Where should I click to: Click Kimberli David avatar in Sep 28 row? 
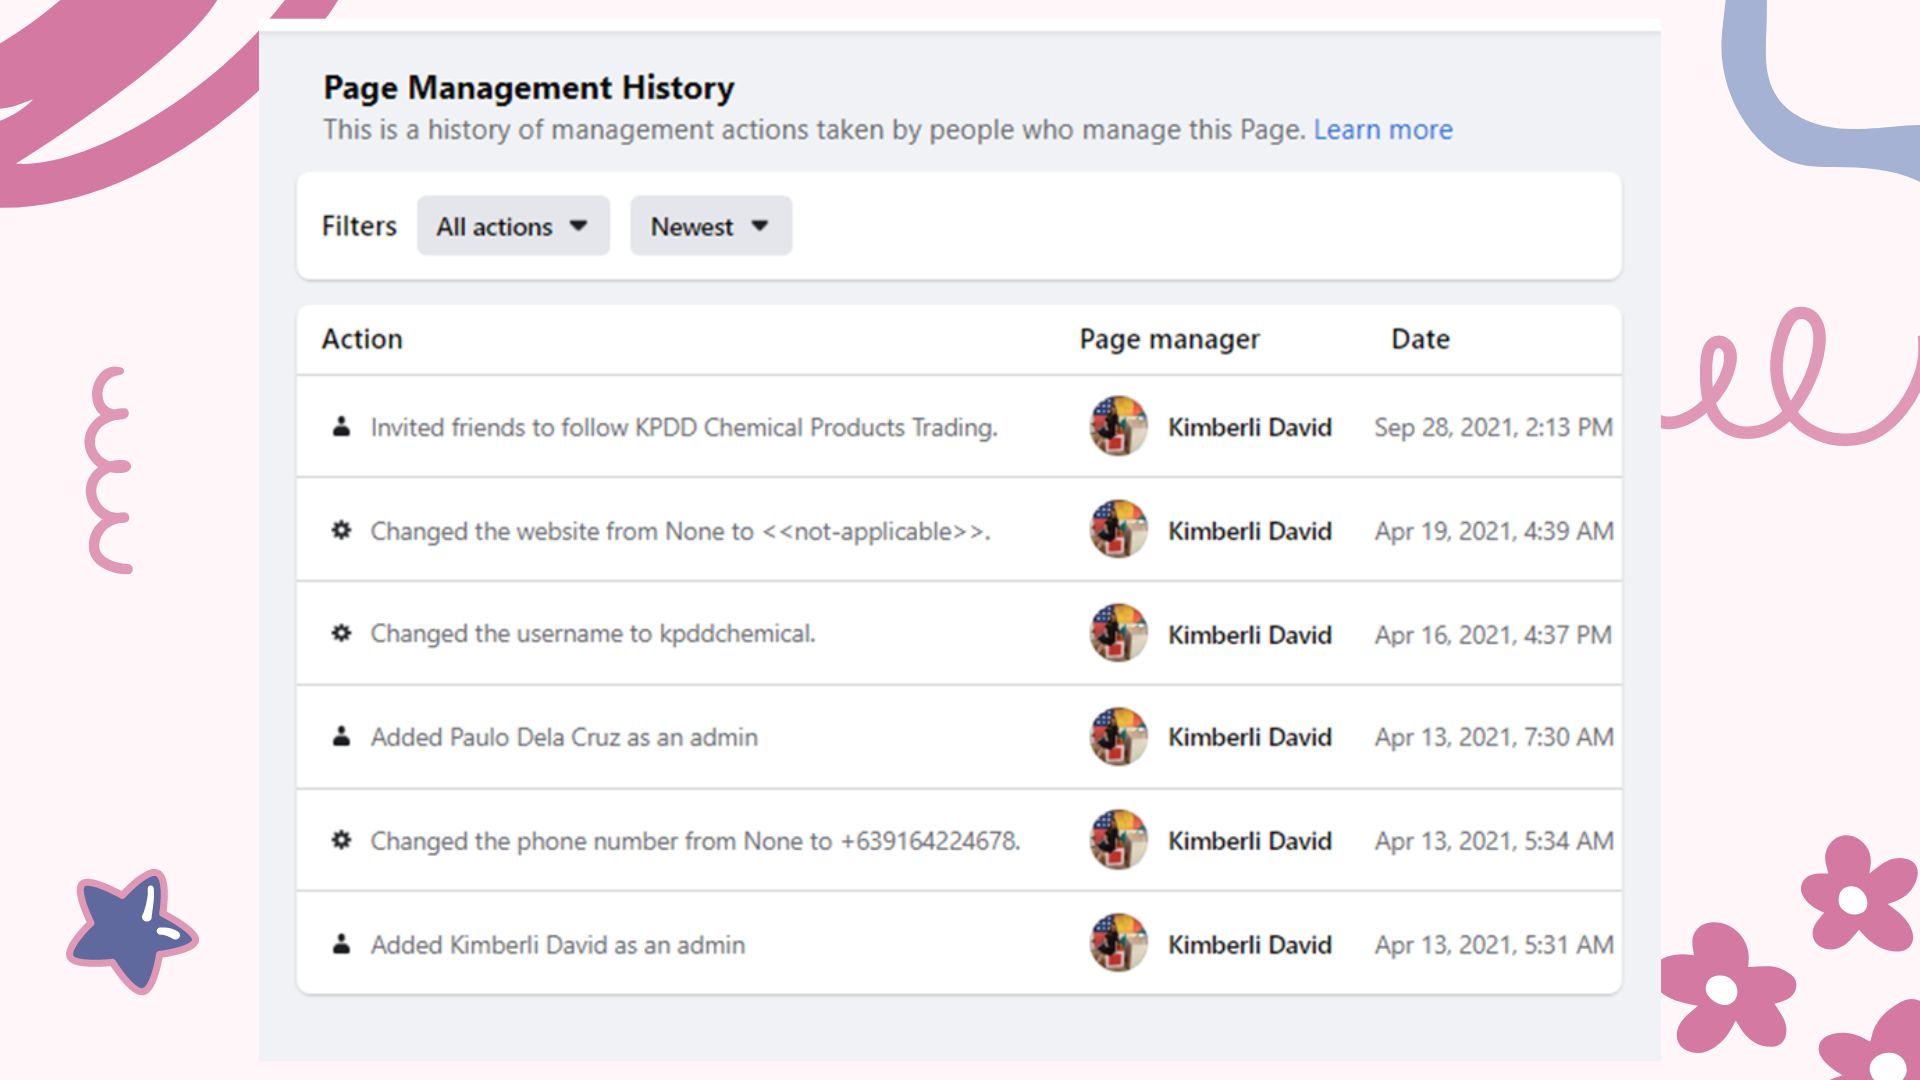[1118, 427]
